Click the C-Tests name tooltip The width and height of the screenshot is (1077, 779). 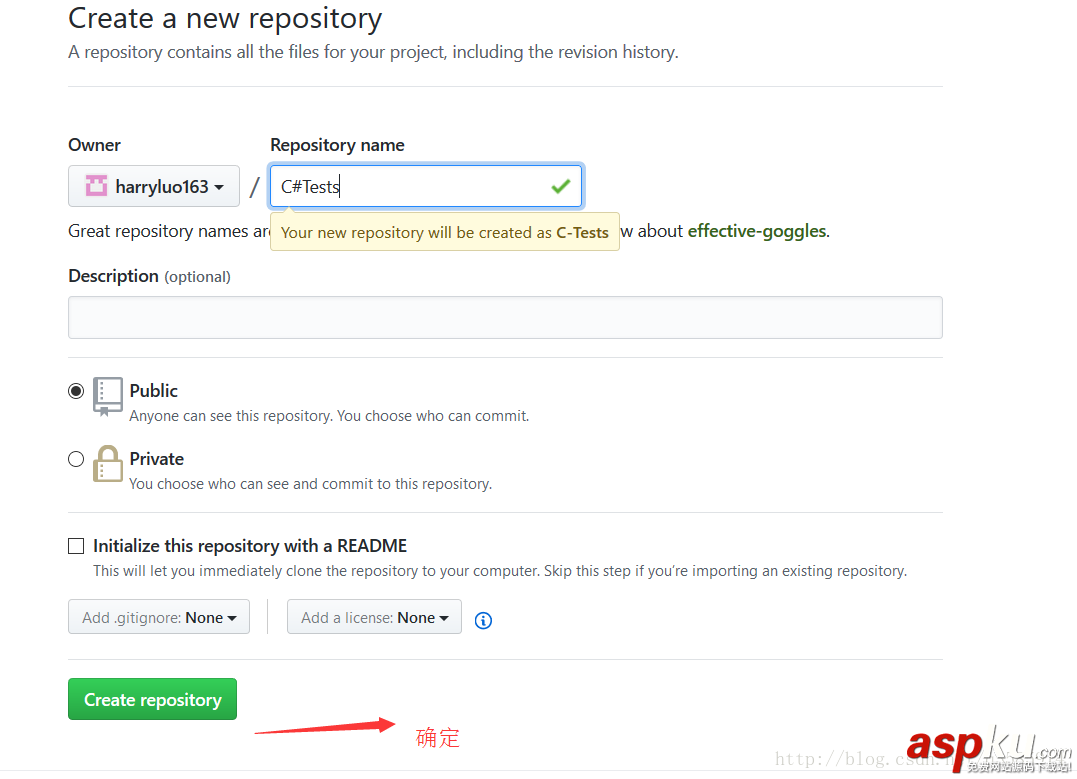coord(445,232)
